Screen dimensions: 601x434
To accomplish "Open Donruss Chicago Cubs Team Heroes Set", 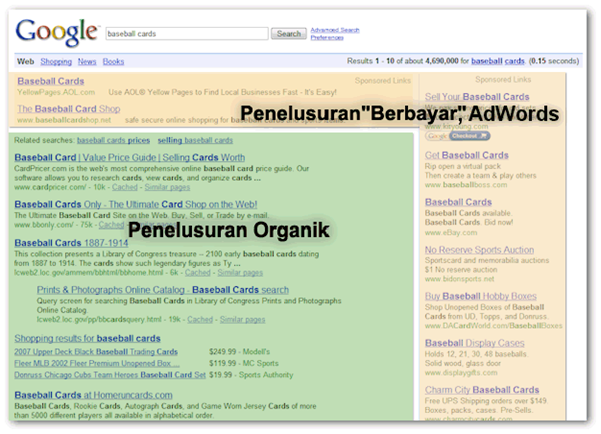I will [110, 375].
